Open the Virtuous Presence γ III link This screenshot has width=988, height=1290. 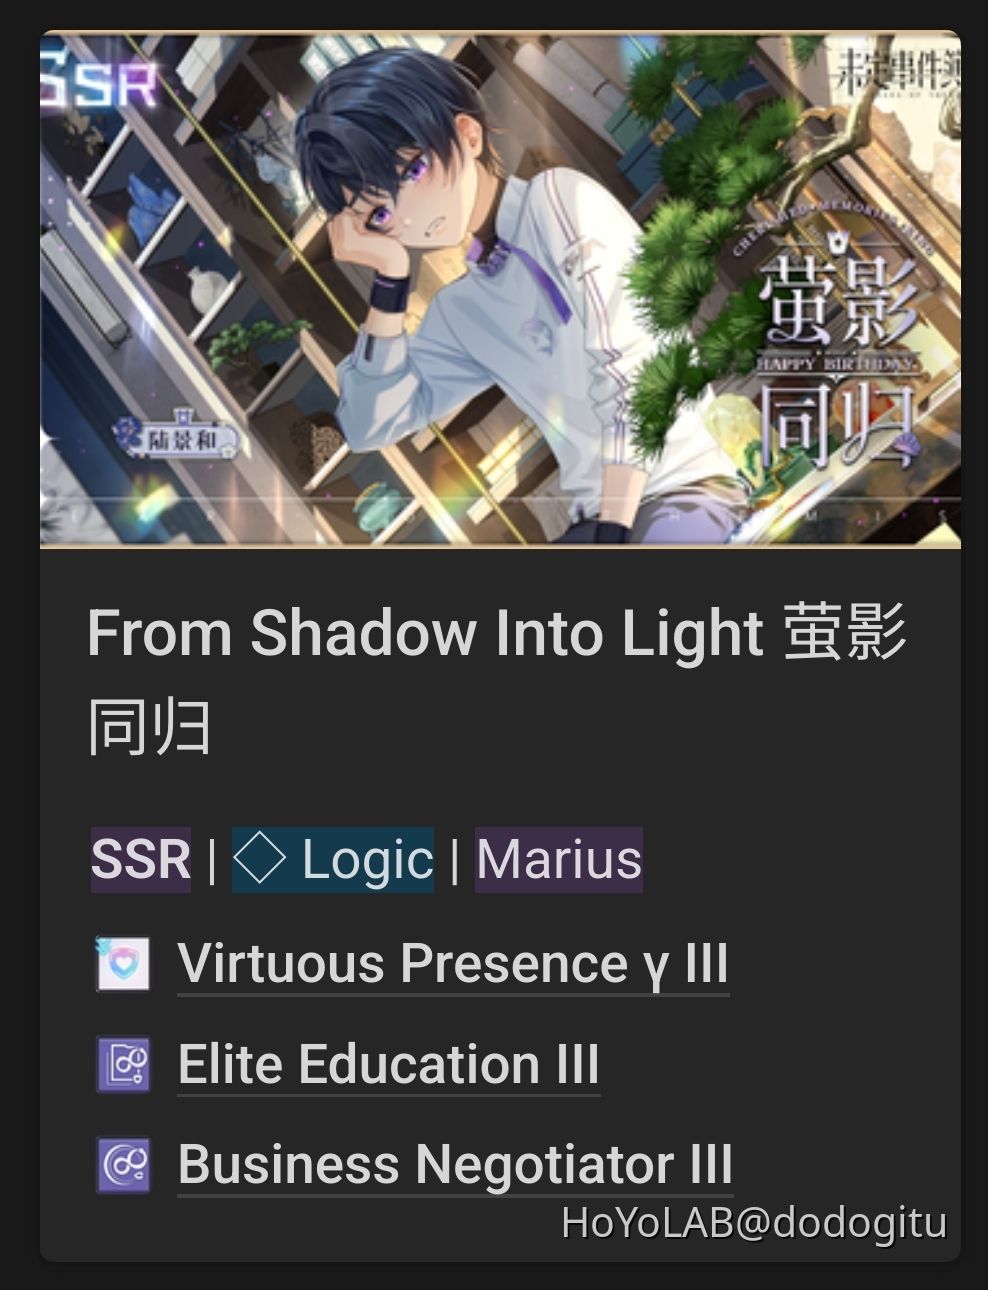tap(453, 964)
